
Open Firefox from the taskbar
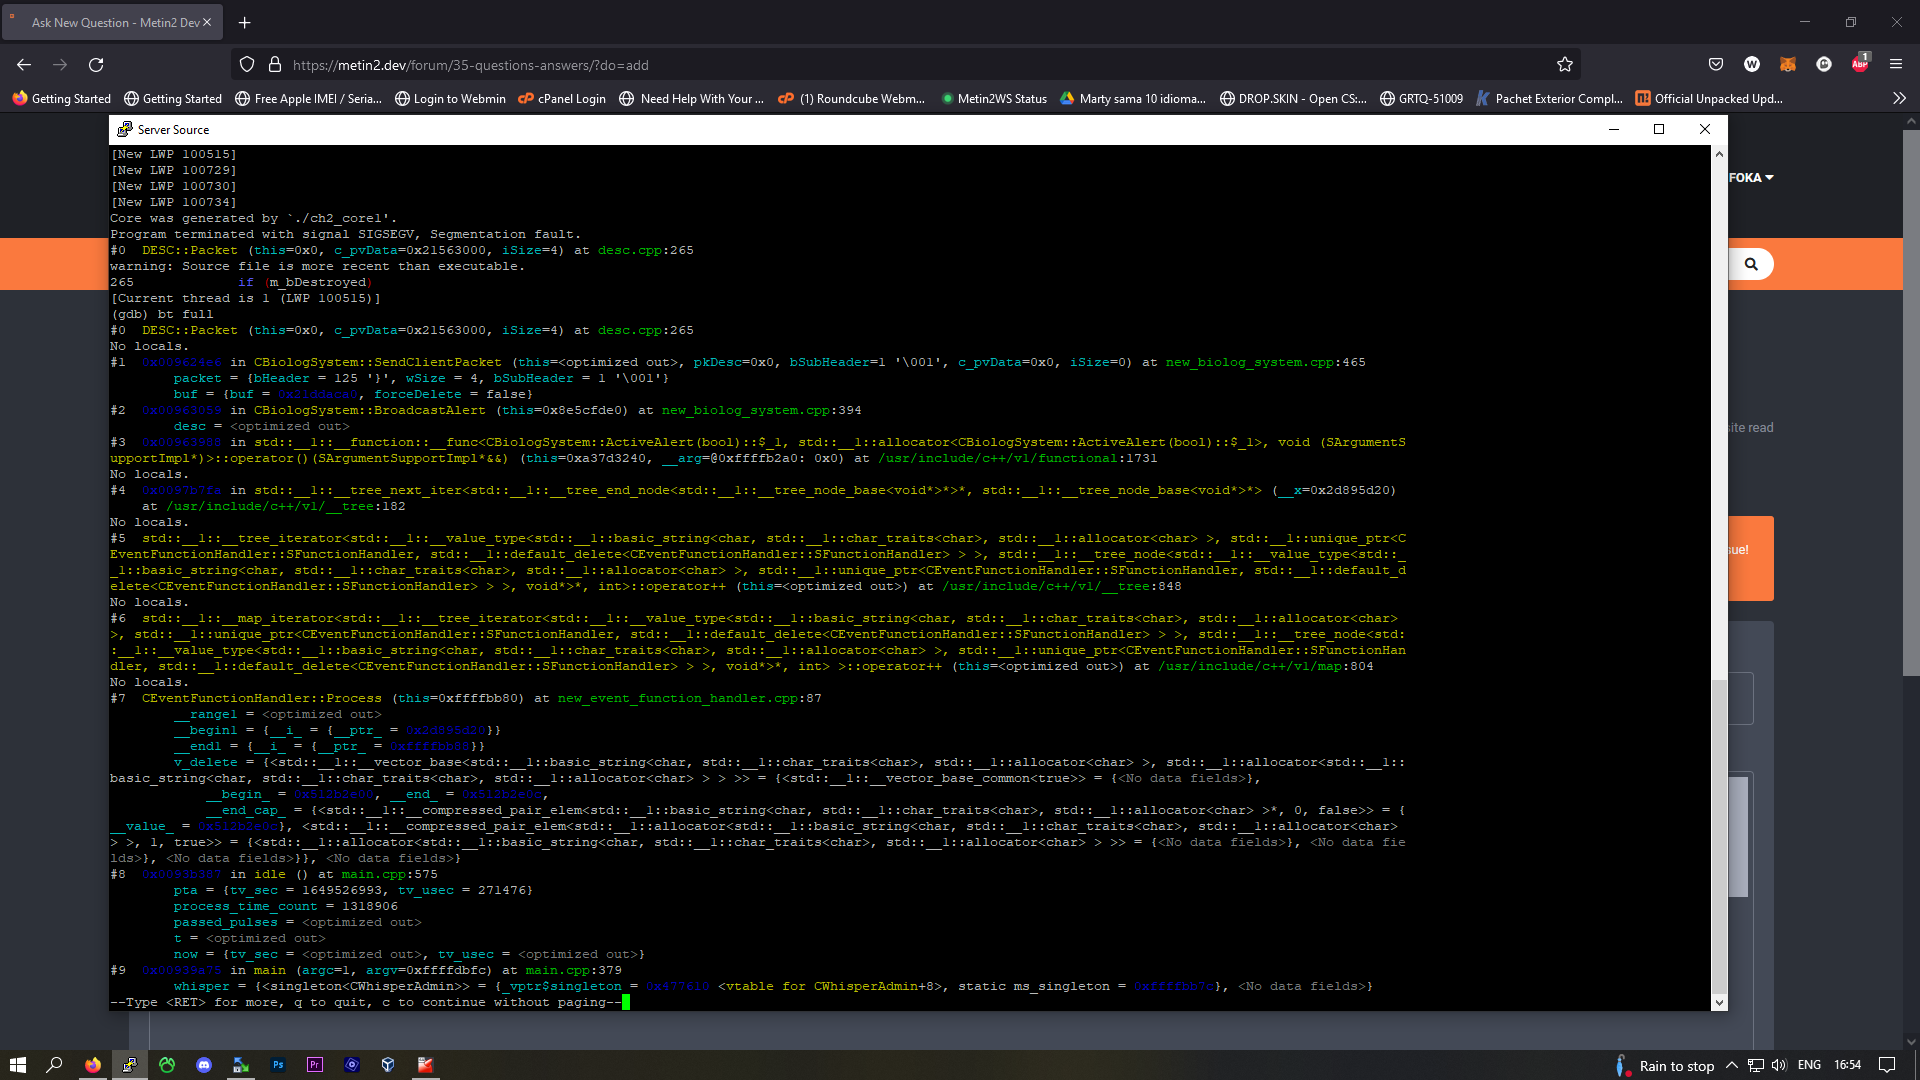[93, 1065]
